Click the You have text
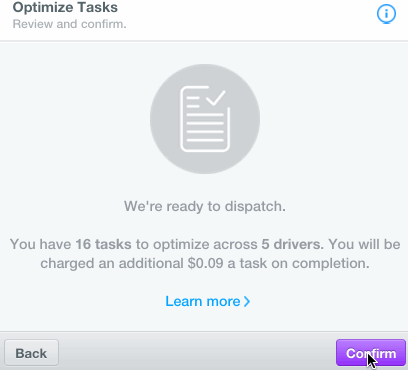This screenshot has width=408, height=370. pyautogui.click(x=40, y=244)
